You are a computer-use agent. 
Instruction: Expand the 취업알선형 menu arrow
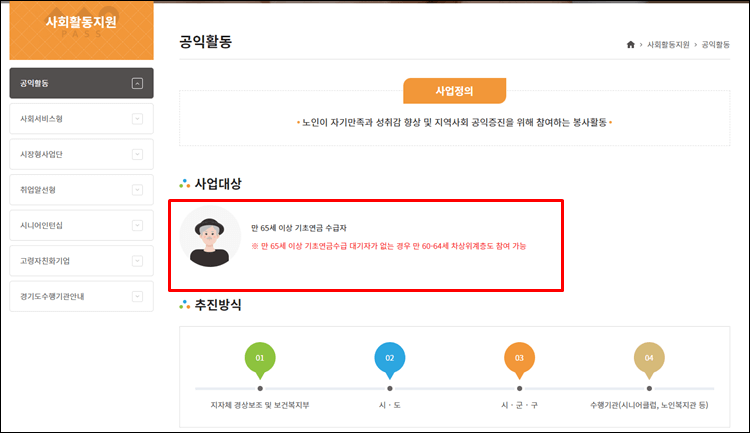pos(137,190)
